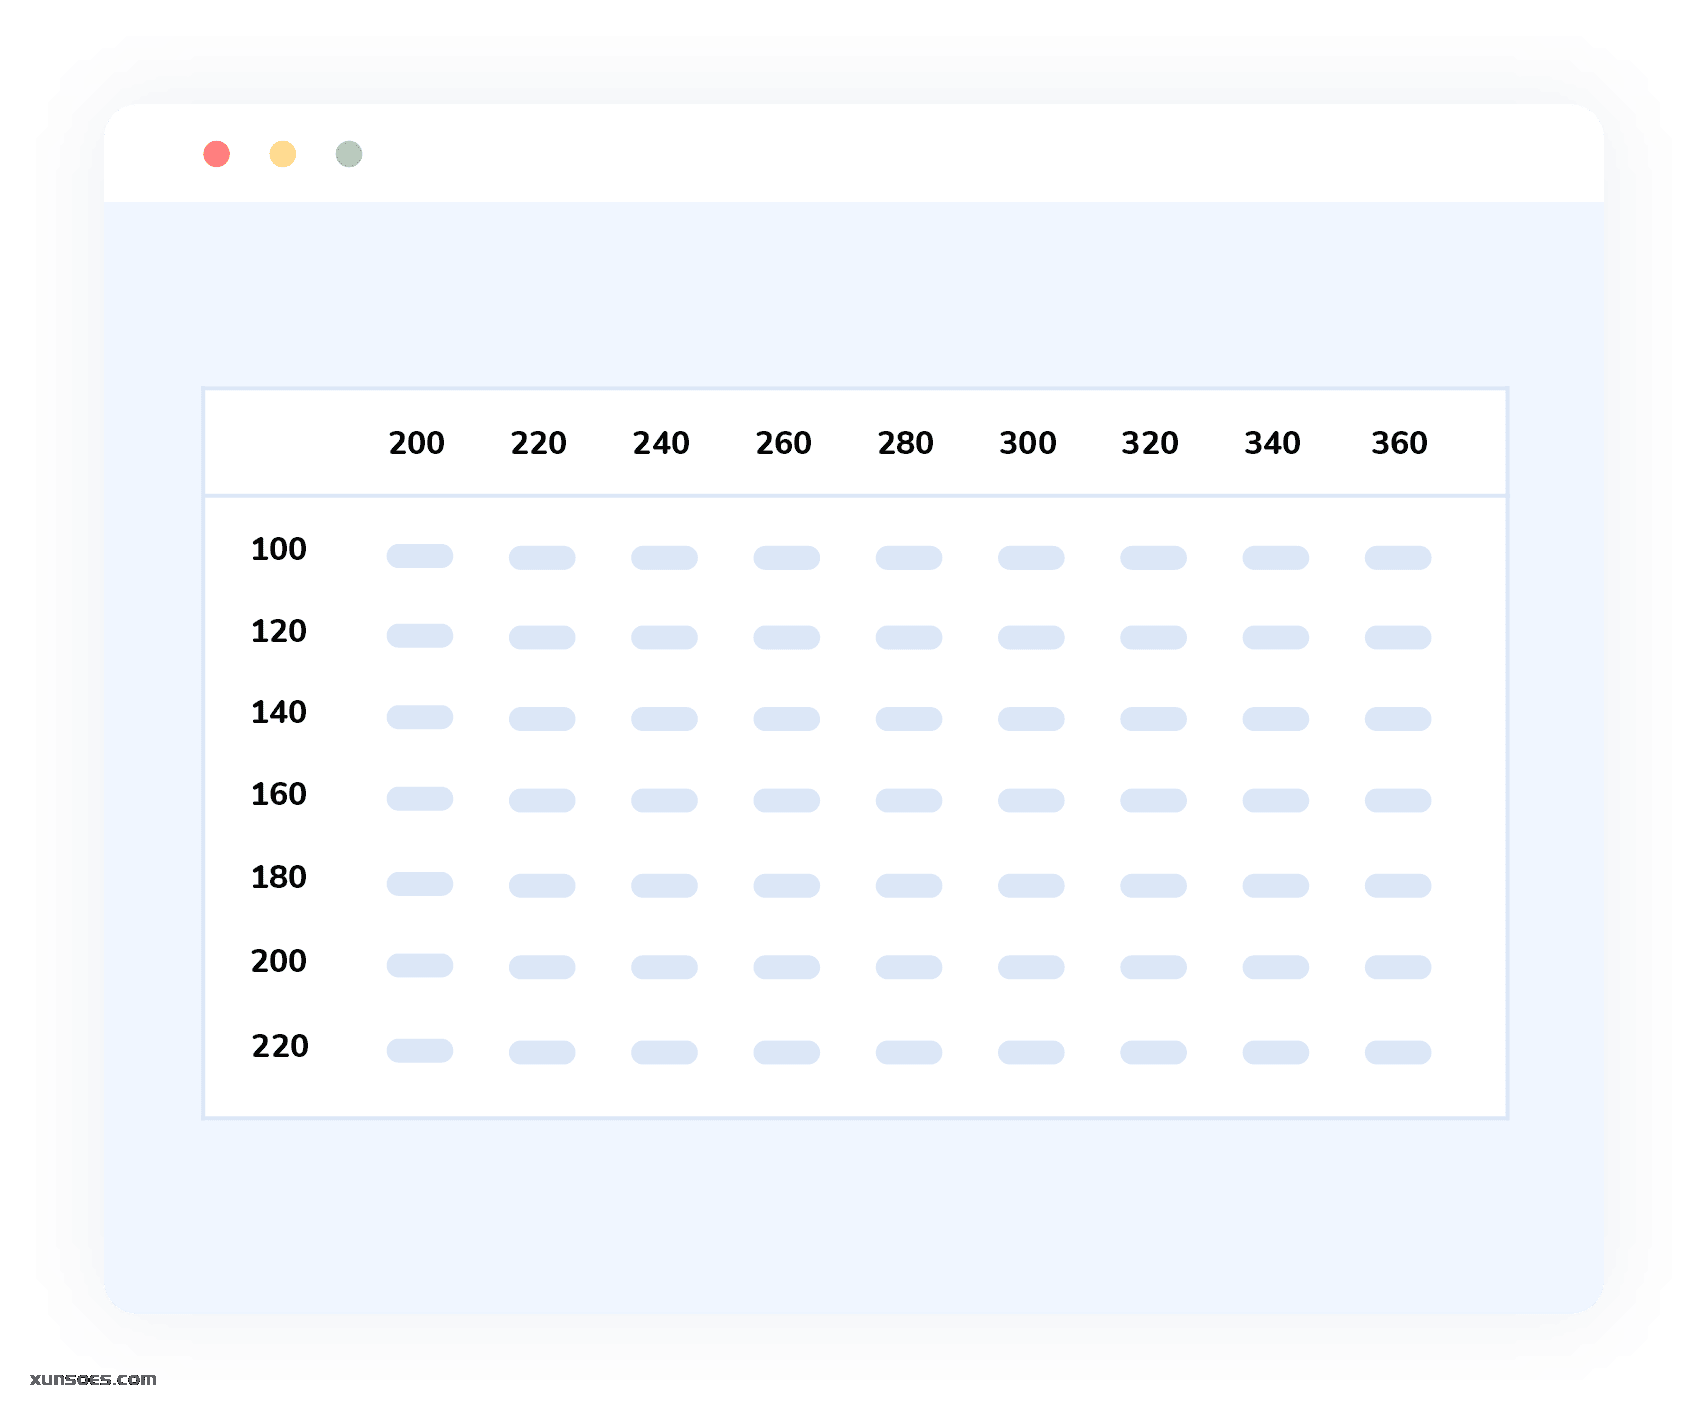Select the 220 row label

coord(280,1046)
